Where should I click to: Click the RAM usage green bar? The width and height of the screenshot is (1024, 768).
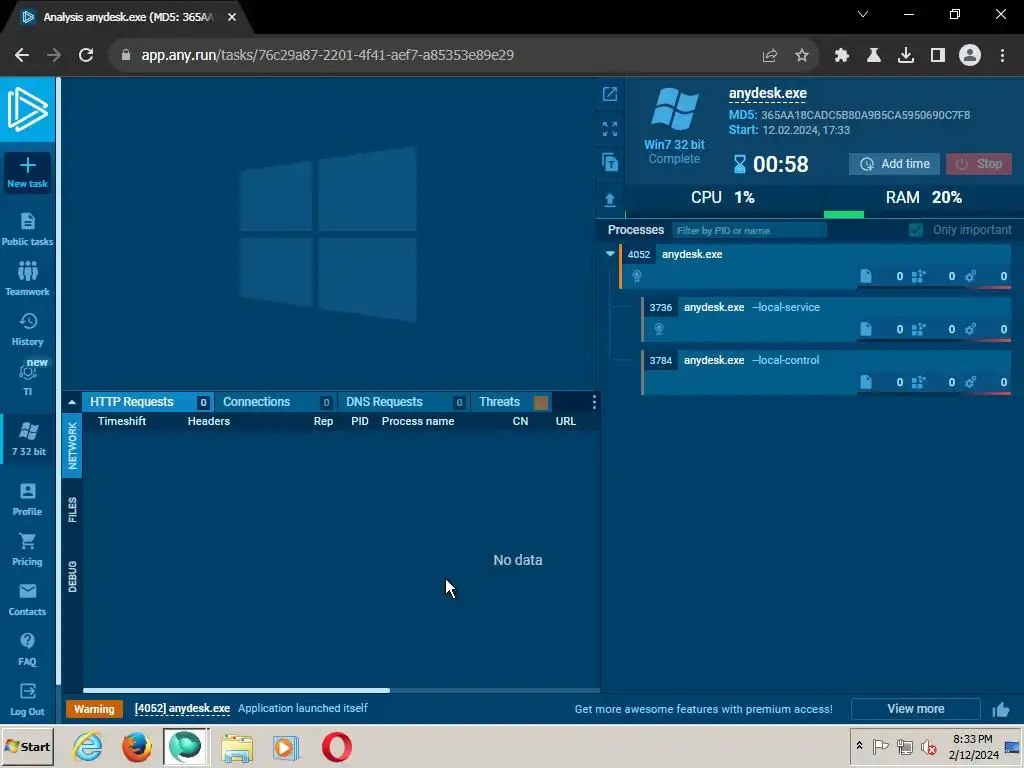(844, 214)
